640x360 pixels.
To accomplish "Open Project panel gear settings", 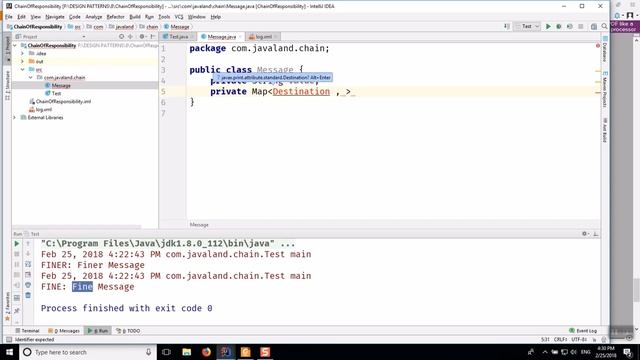I will pyautogui.click(x=142, y=37).
